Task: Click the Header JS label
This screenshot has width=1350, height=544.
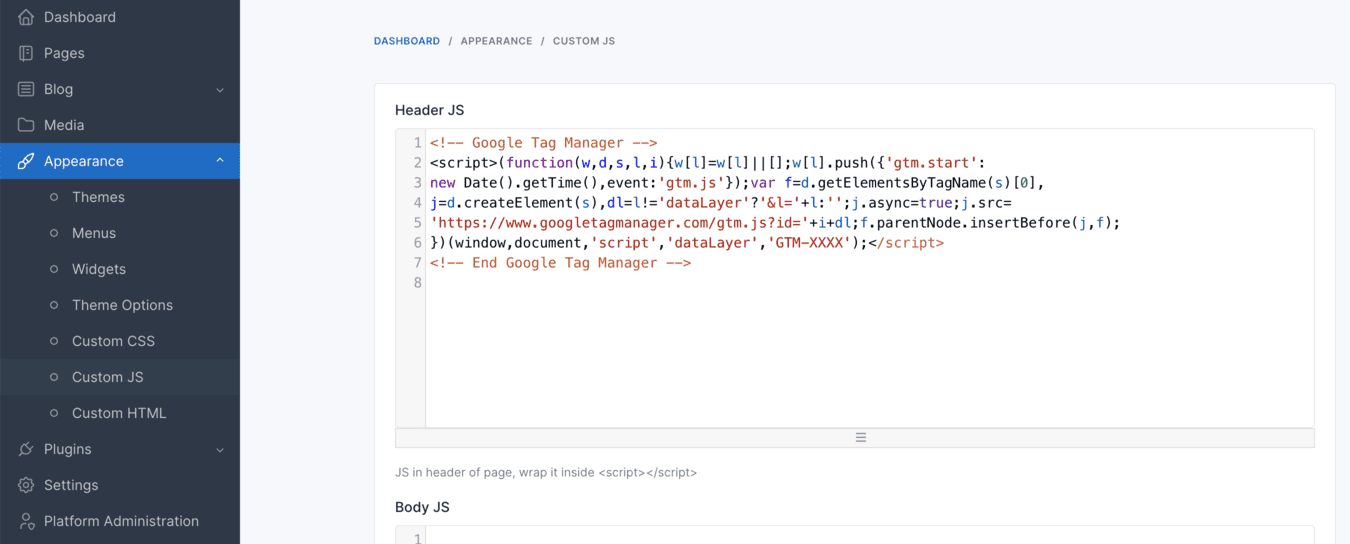Action: pyautogui.click(x=429, y=110)
